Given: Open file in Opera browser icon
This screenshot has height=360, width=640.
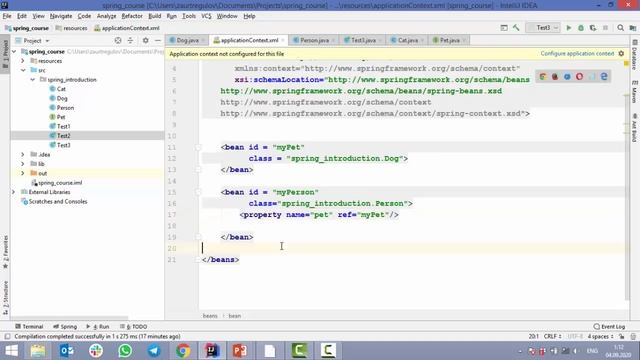Looking at the screenshot, I should pos(580,76).
